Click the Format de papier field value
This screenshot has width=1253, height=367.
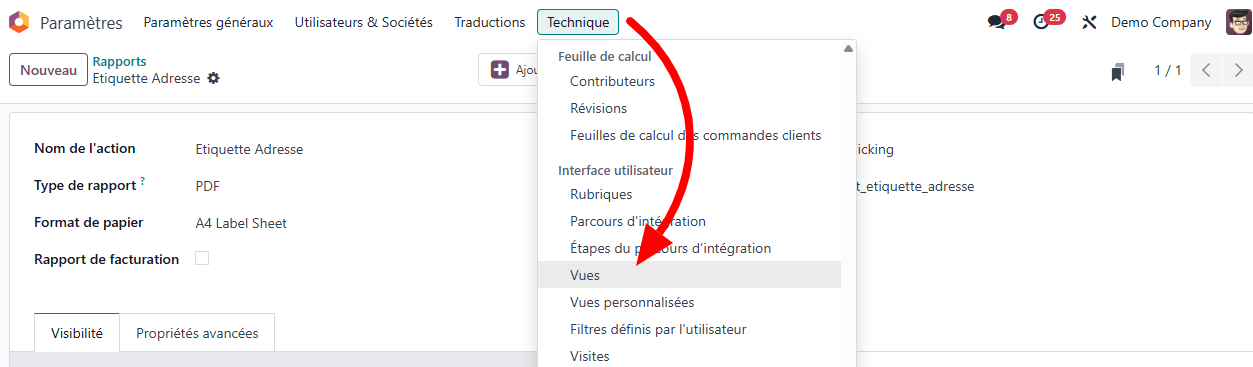click(x=241, y=223)
